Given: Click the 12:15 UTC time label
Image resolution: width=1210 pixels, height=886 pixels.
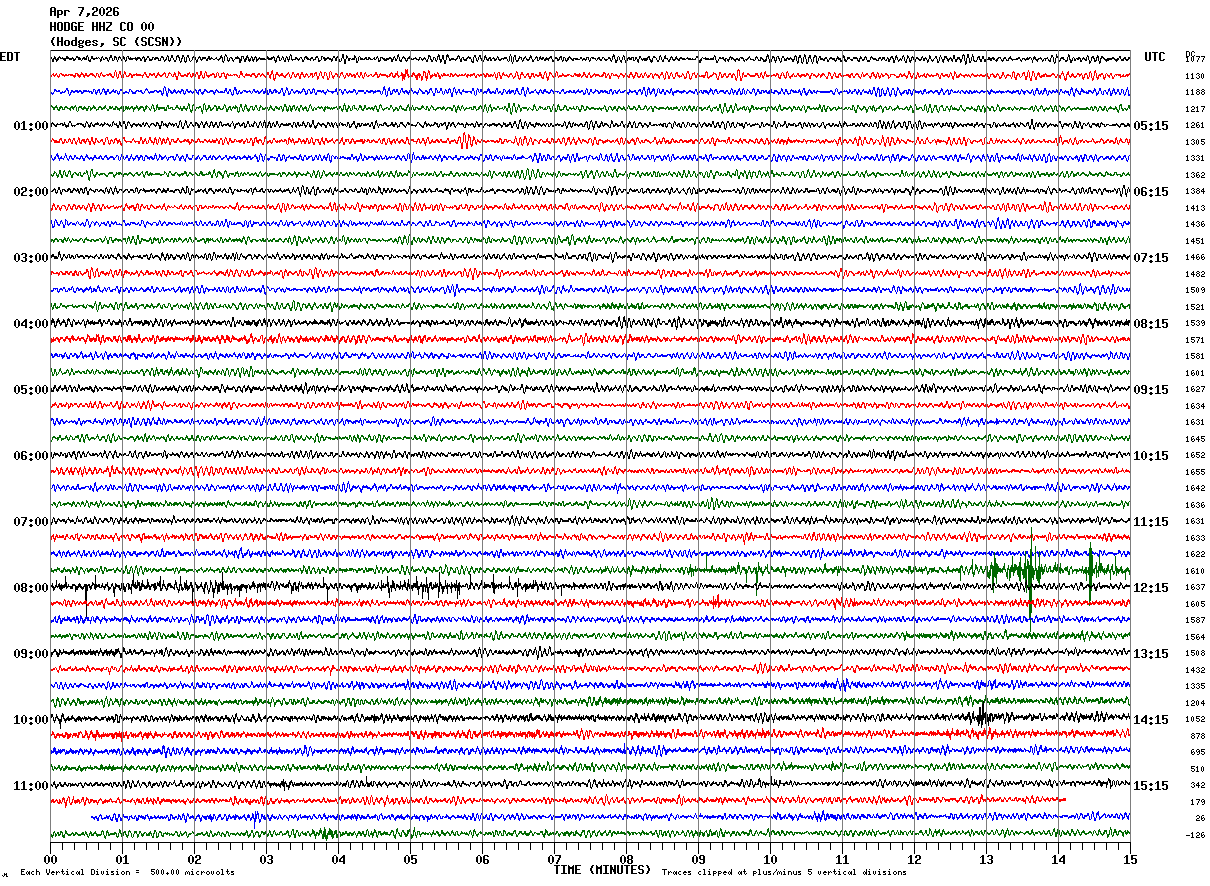Looking at the screenshot, I should pyautogui.click(x=1151, y=588).
